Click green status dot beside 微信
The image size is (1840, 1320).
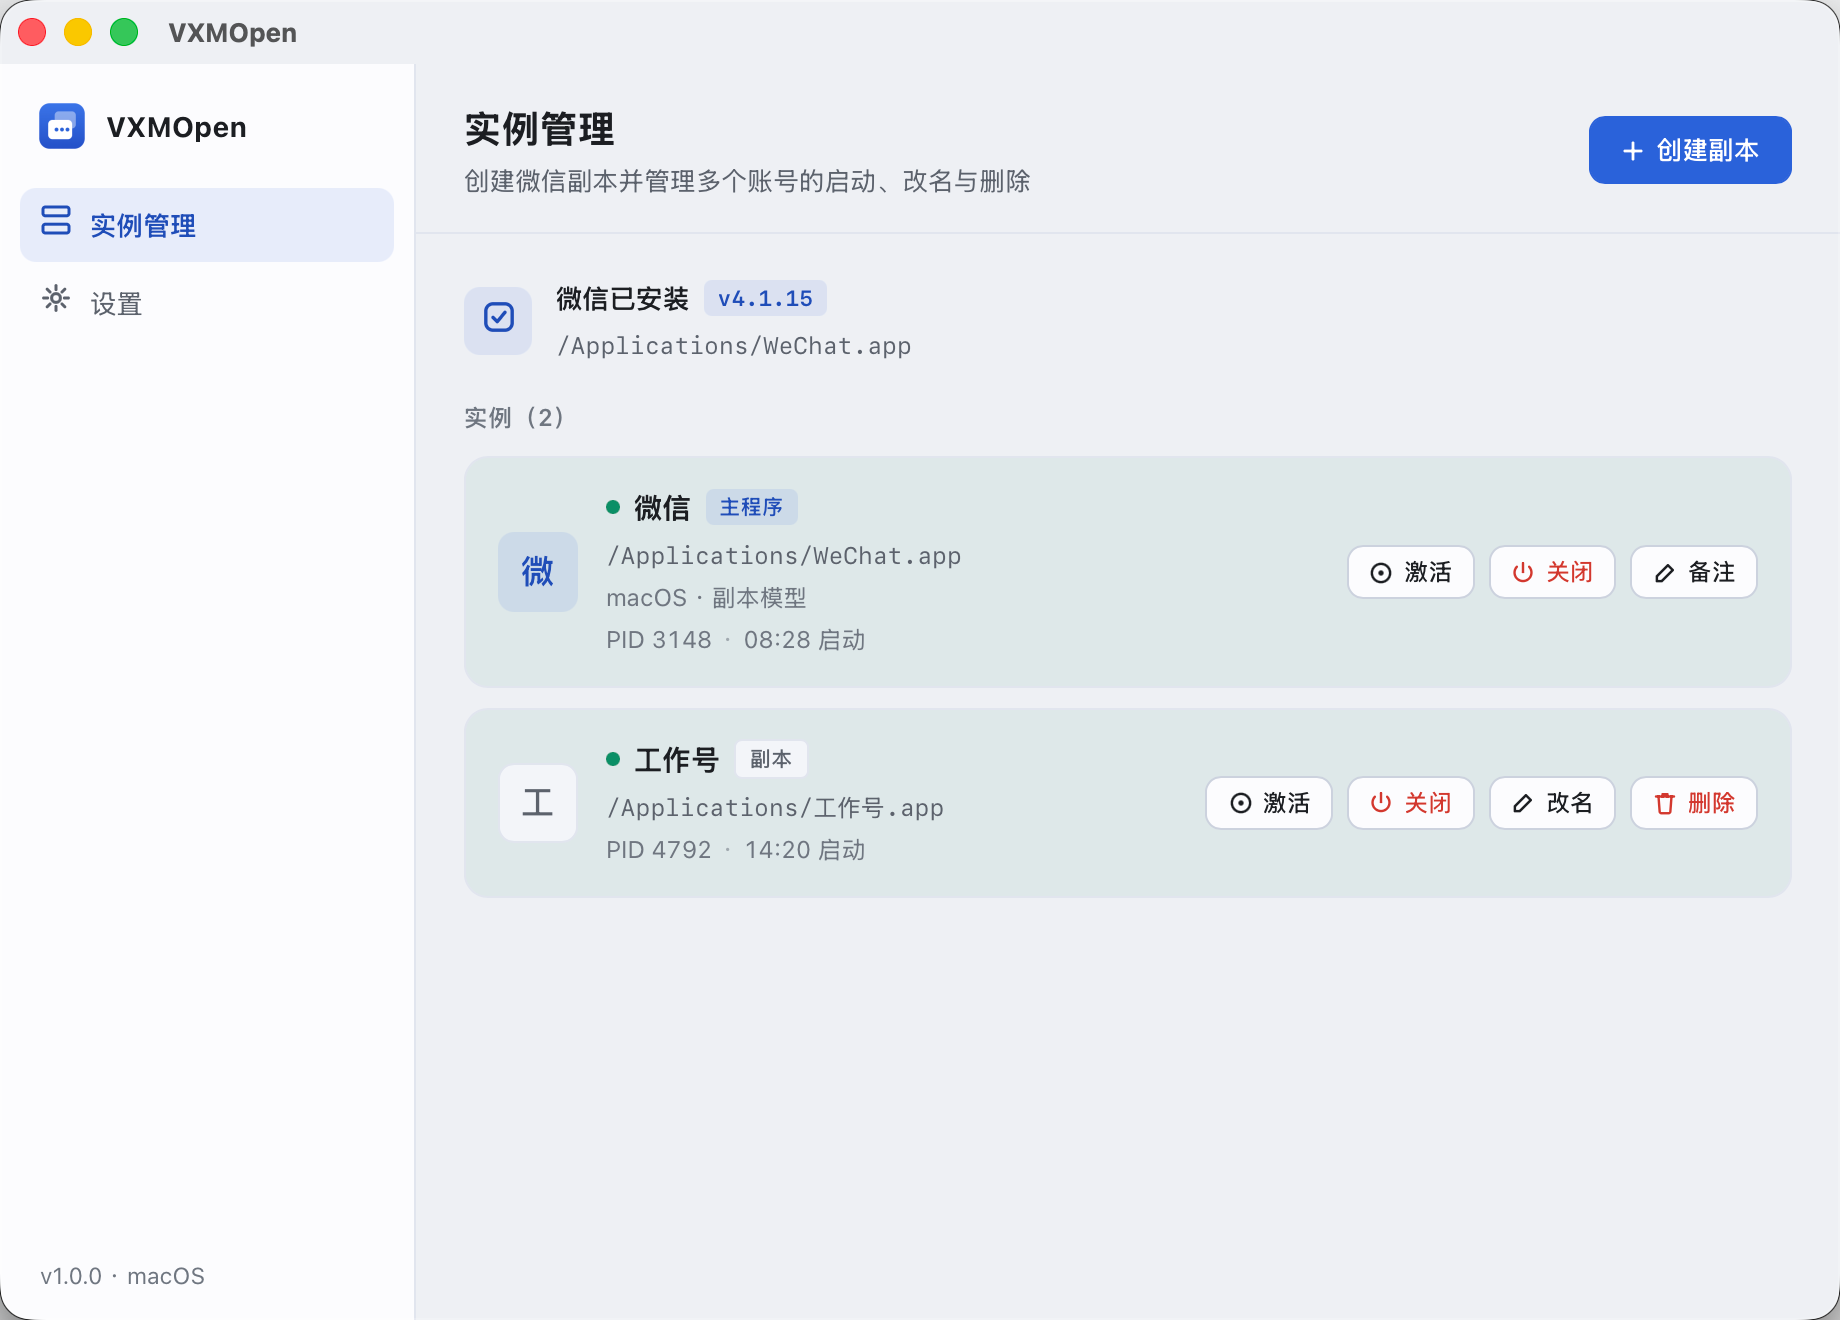coord(613,508)
